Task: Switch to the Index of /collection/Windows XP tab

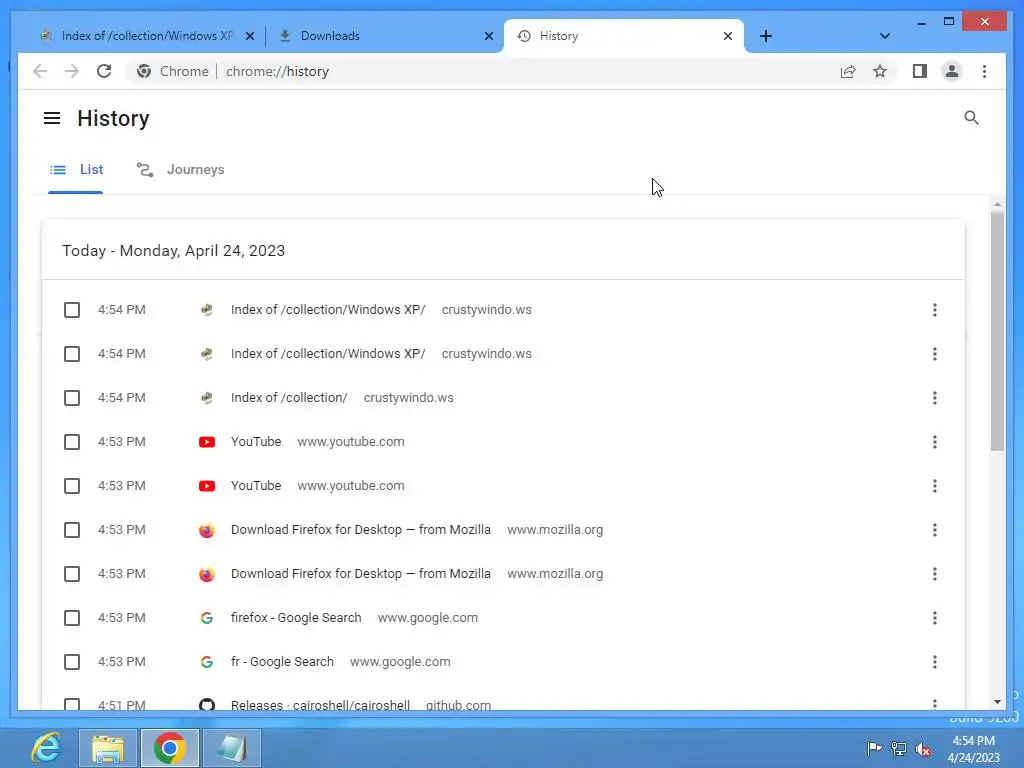Action: point(147,36)
